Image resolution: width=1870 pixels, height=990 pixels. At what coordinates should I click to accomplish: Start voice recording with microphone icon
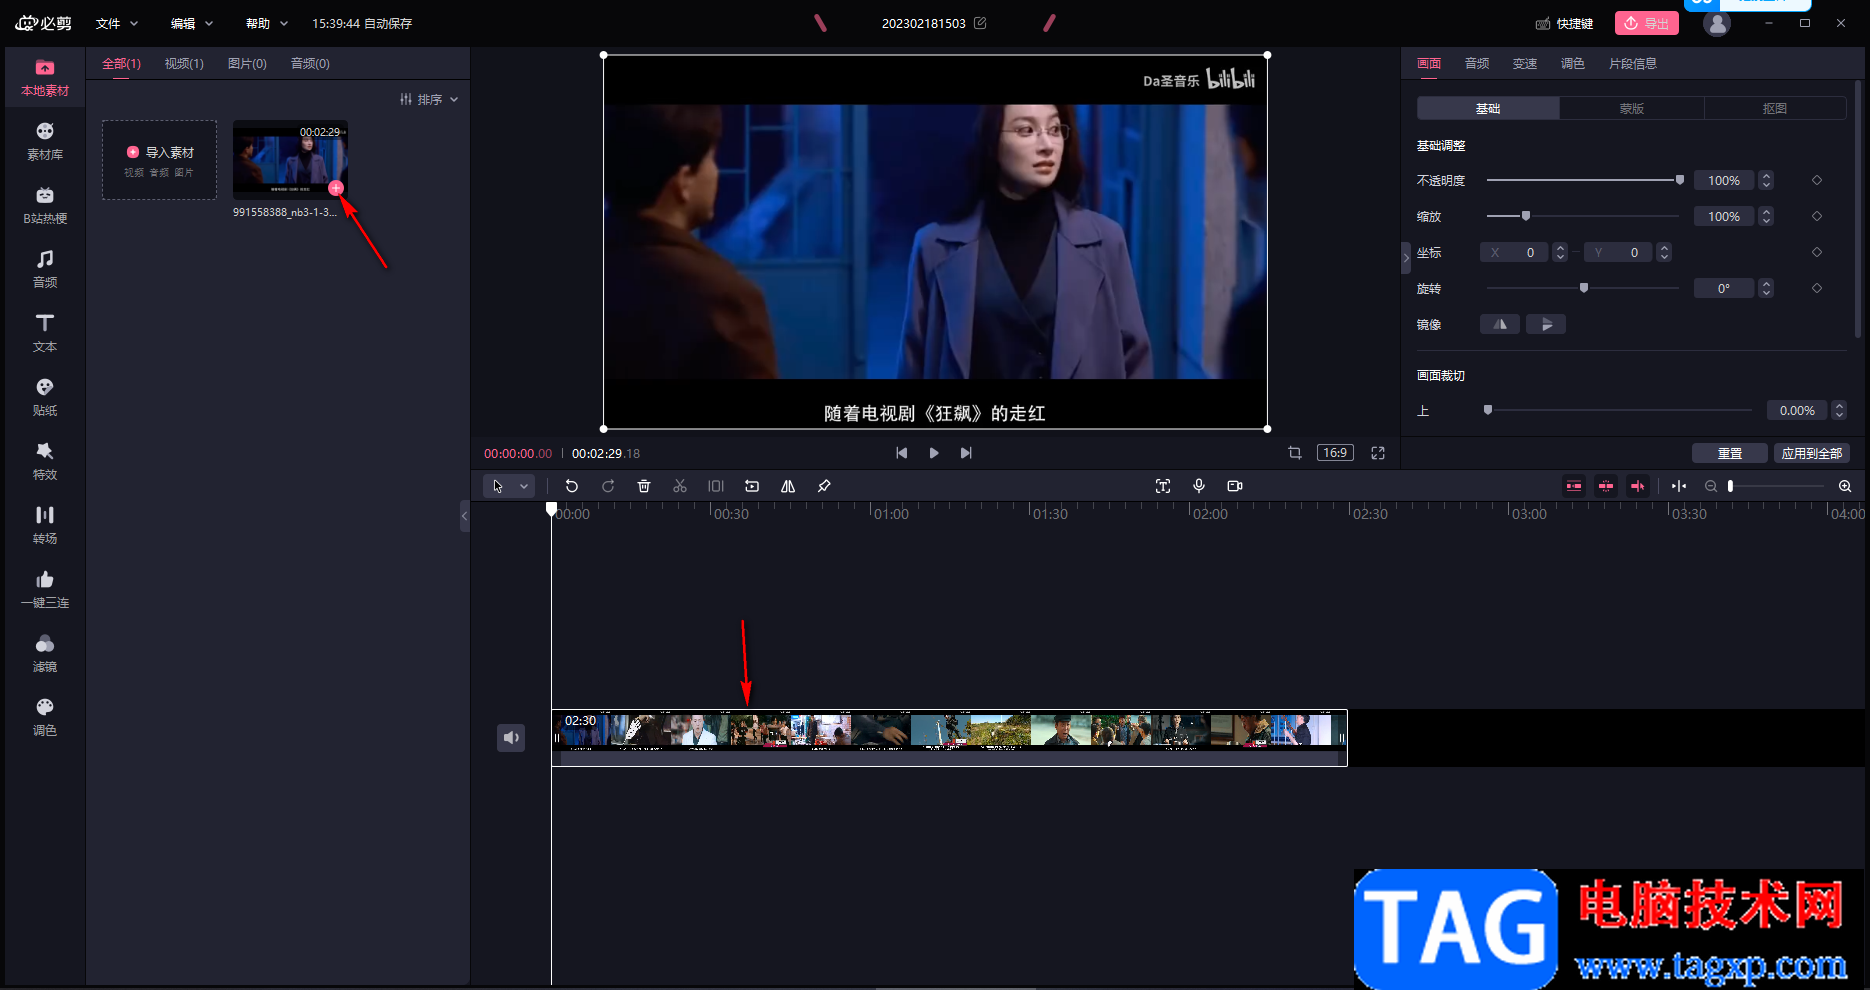(1199, 486)
